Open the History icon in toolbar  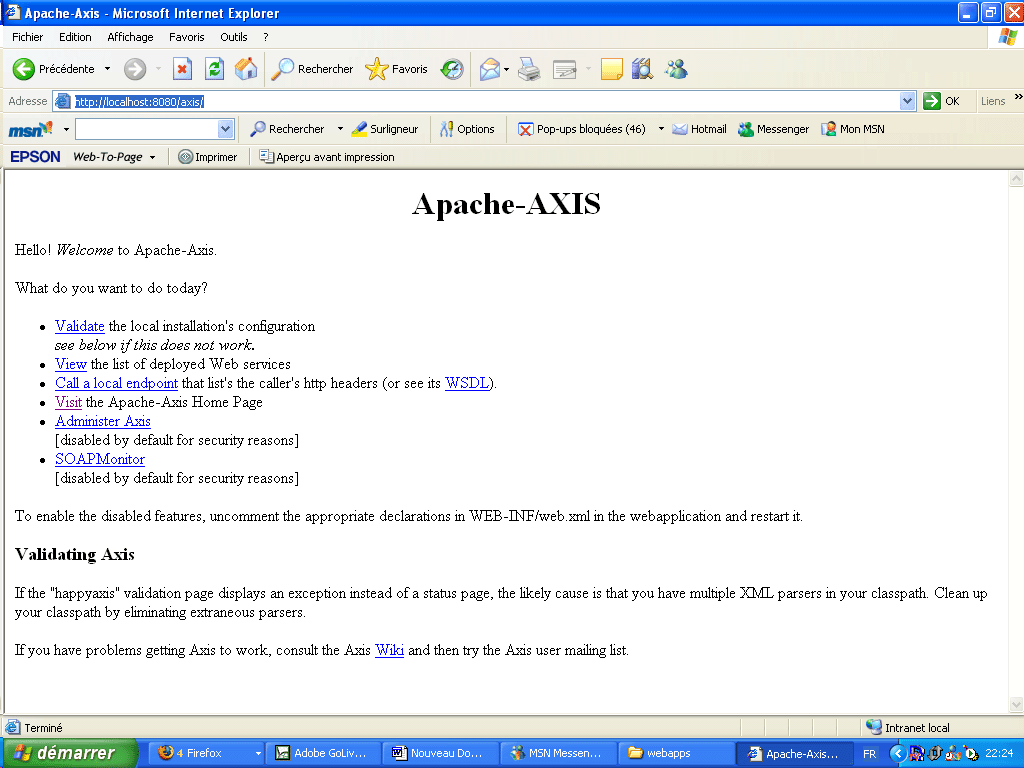[452, 69]
